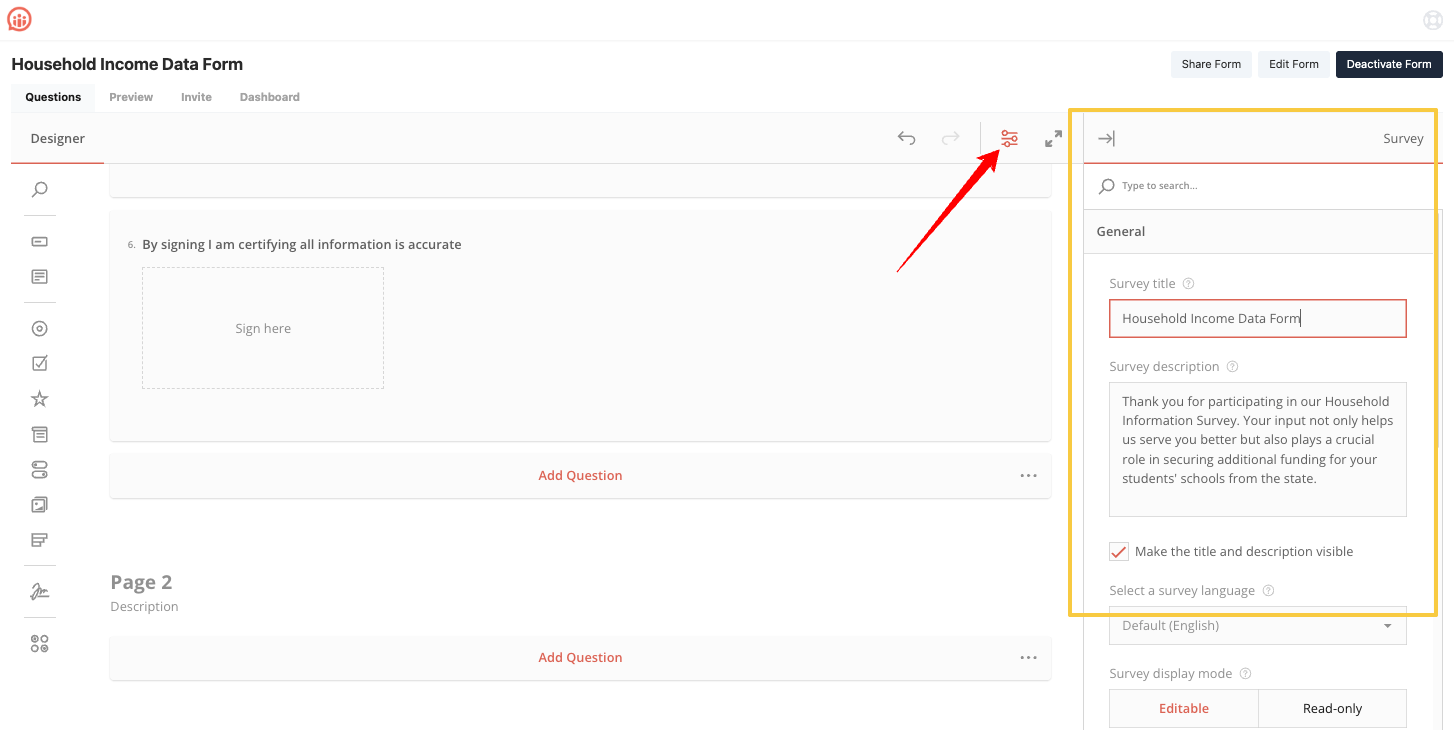Open the Dashboard tab
This screenshot has width=1454, height=730.
269,97
